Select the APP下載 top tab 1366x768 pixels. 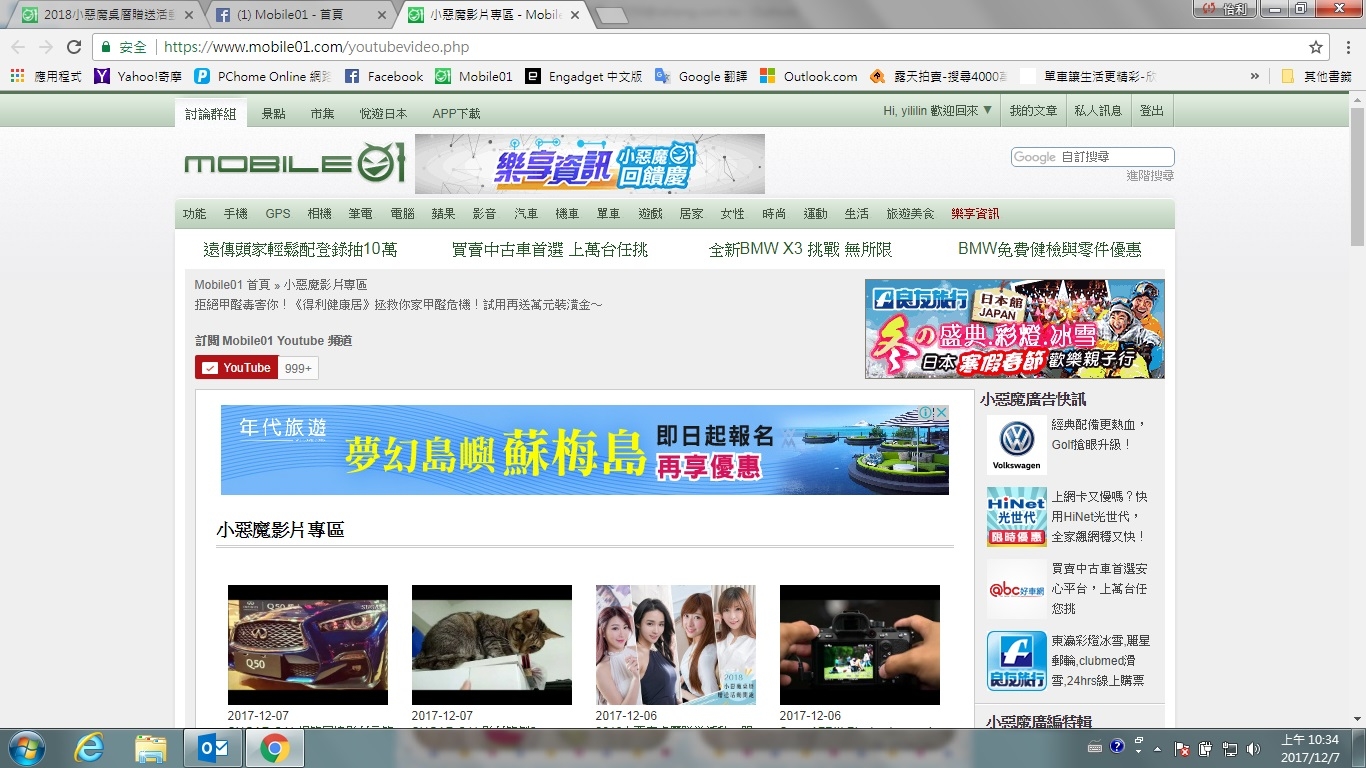click(x=456, y=113)
